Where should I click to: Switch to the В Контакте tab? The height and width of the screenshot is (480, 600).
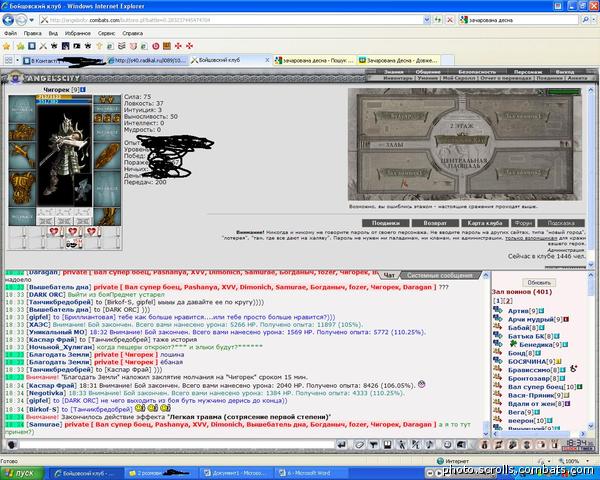pyautogui.click(x=63, y=60)
